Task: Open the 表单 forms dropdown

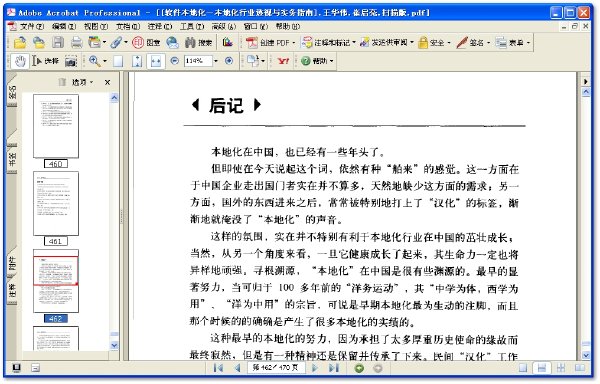Action: [x=513, y=42]
